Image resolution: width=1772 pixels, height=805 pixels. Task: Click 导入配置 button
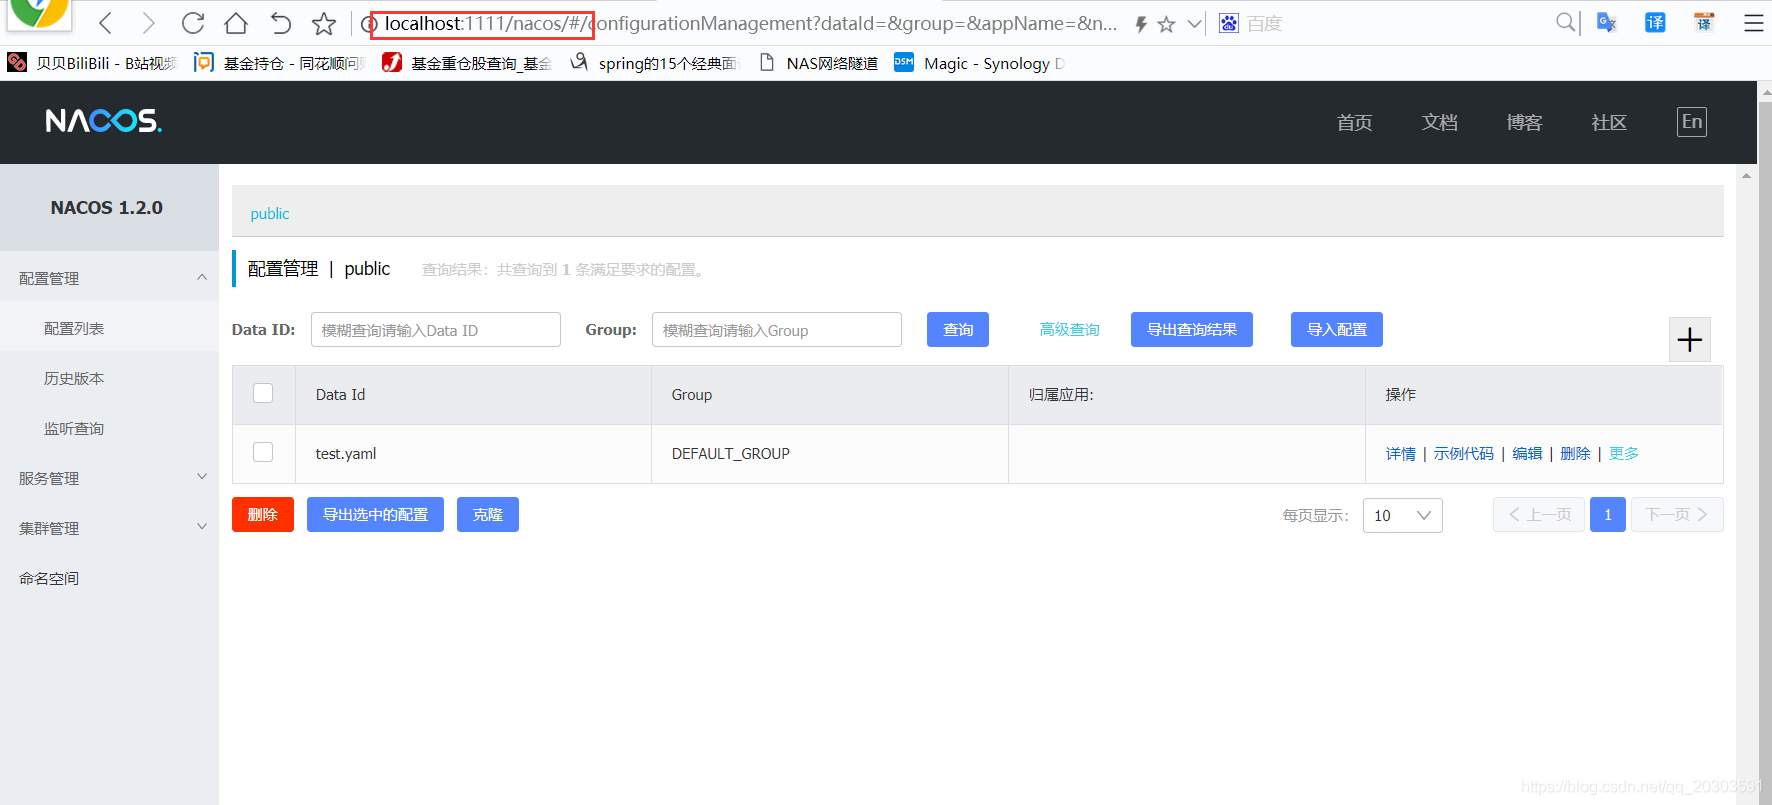[x=1337, y=330]
